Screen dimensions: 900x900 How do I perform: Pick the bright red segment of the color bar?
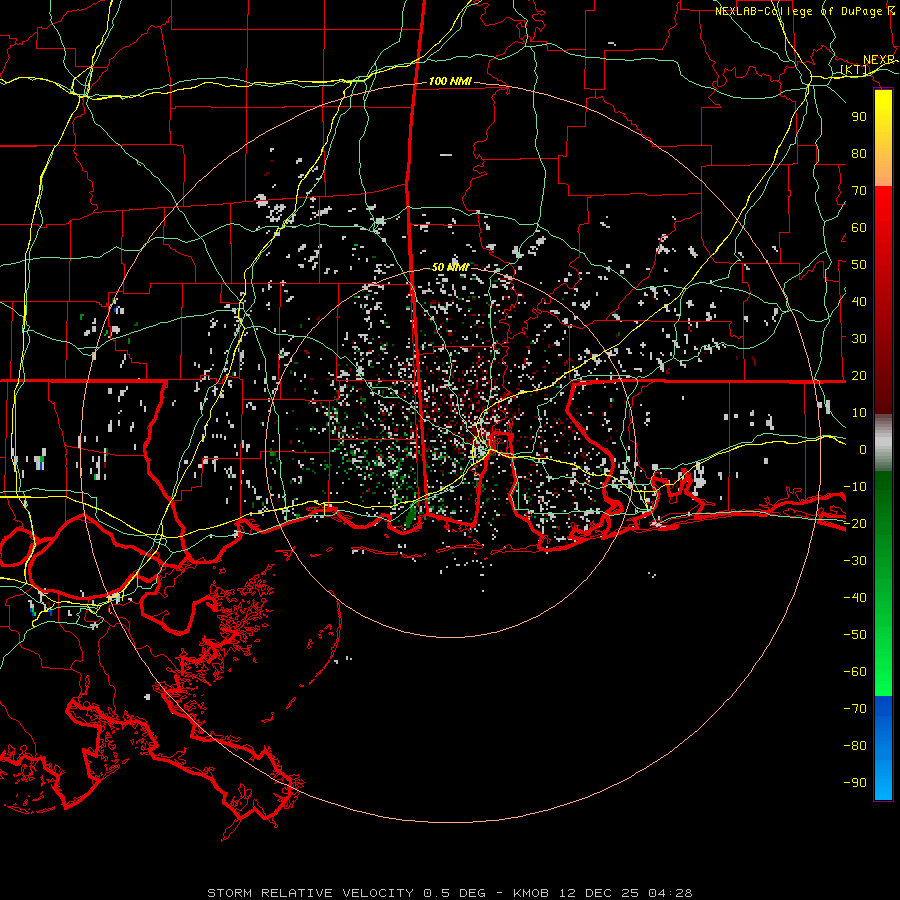(883, 210)
